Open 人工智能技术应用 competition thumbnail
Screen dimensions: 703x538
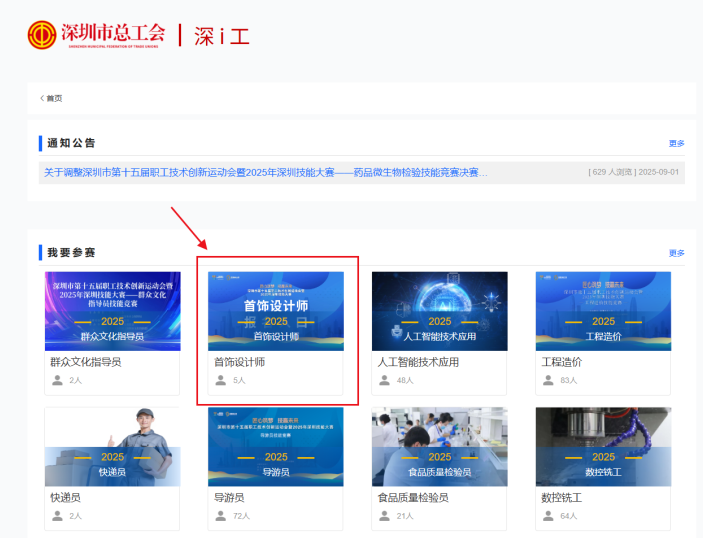tap(440, 311)
